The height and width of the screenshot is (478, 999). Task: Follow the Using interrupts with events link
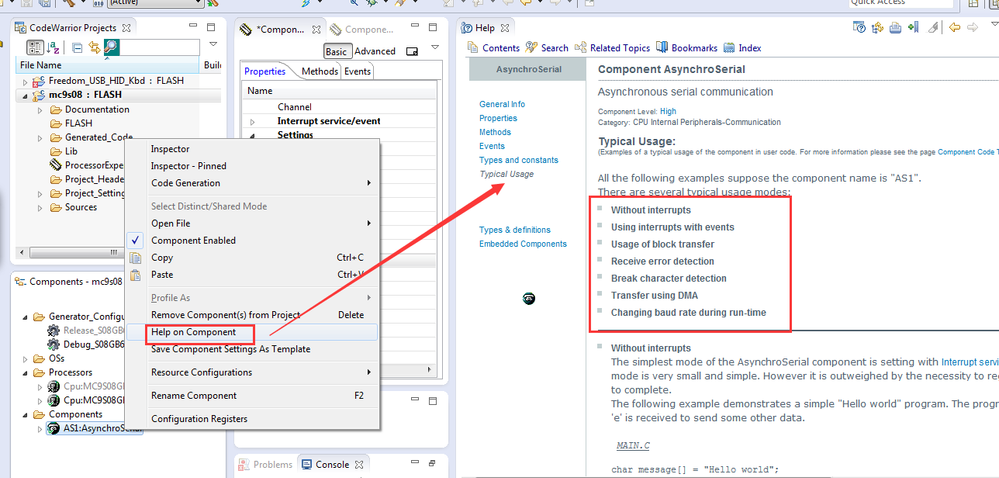click(x=672, y=227)
